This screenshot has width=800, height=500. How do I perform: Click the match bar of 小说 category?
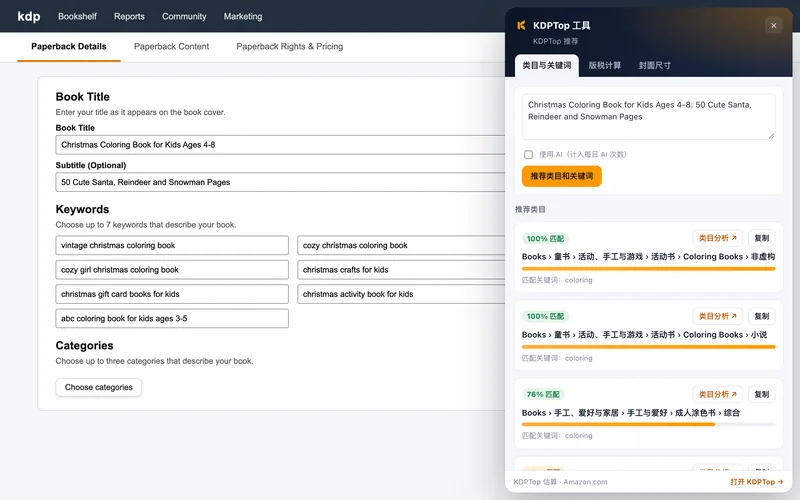pyautogui.click(x=648, y=347)
